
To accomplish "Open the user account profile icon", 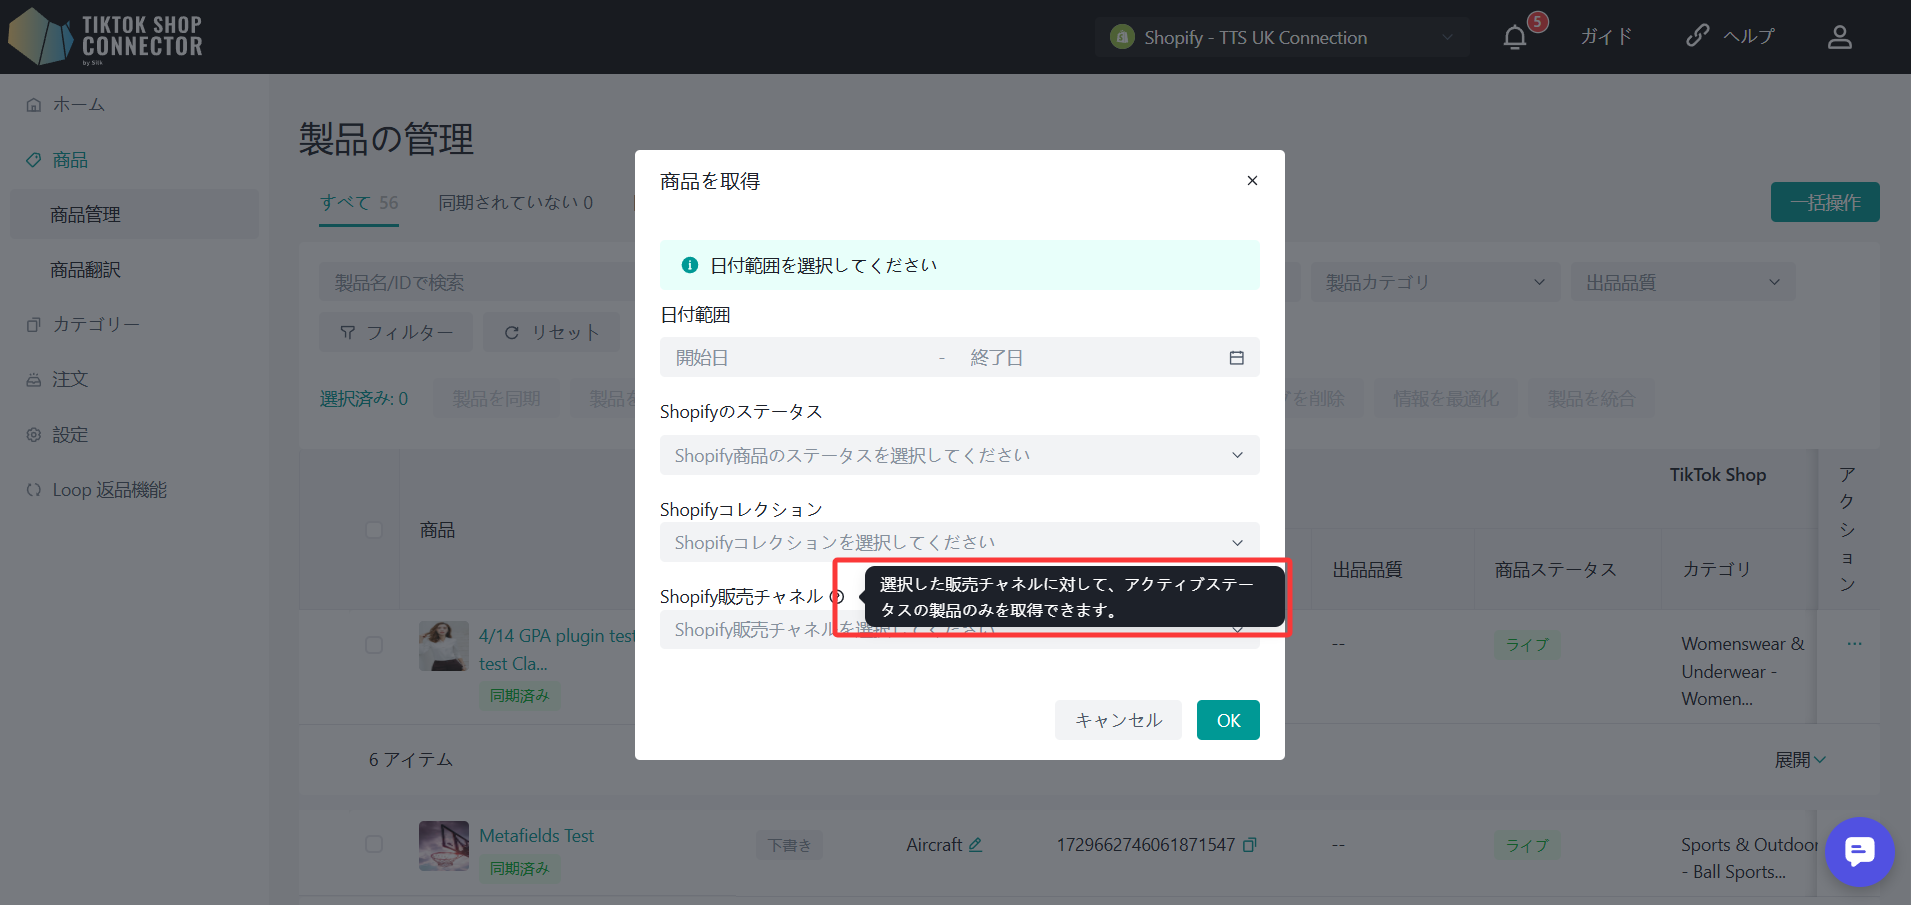I will point(1839,38).
